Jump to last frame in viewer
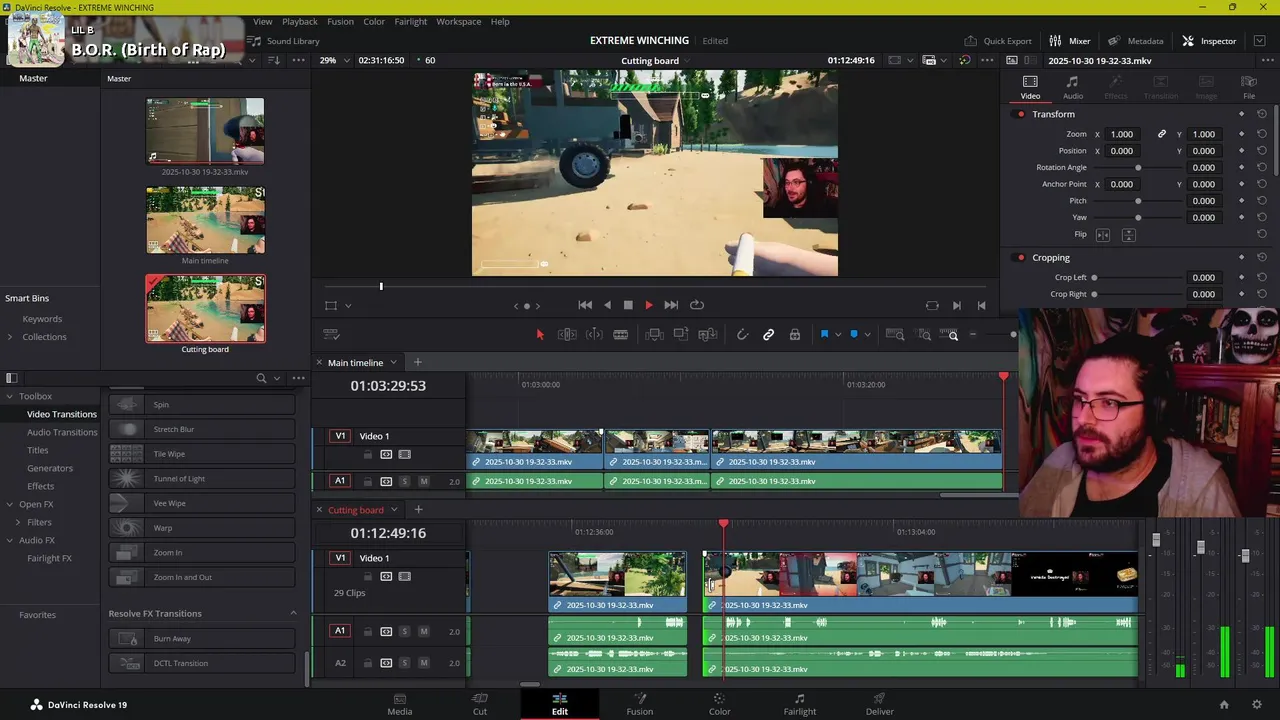Screen dimensions: 1280x720 [x=671, y=305]
